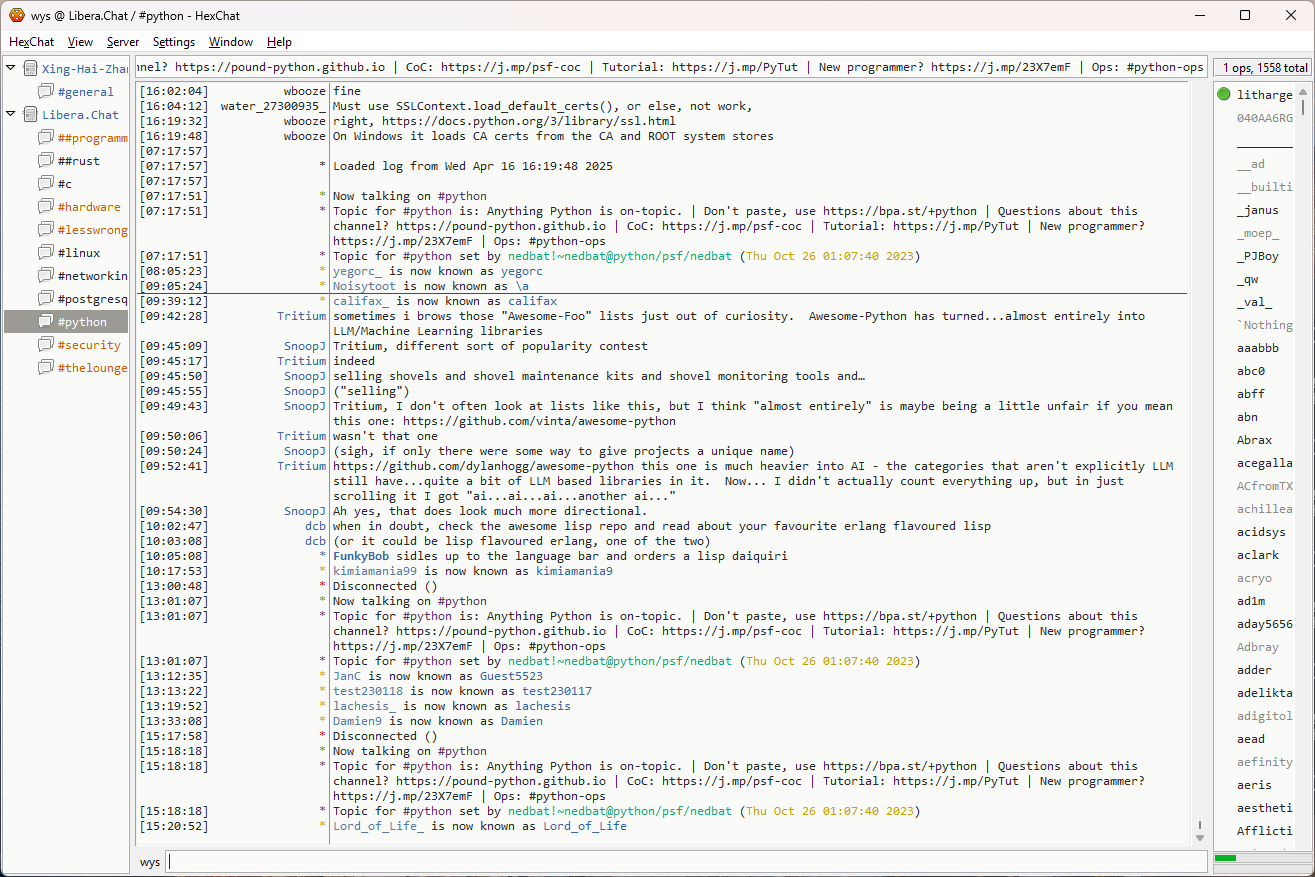Collapse the Libera.Chat server tree
This screenshot has width=1315, height=877.
coord(11,114)
